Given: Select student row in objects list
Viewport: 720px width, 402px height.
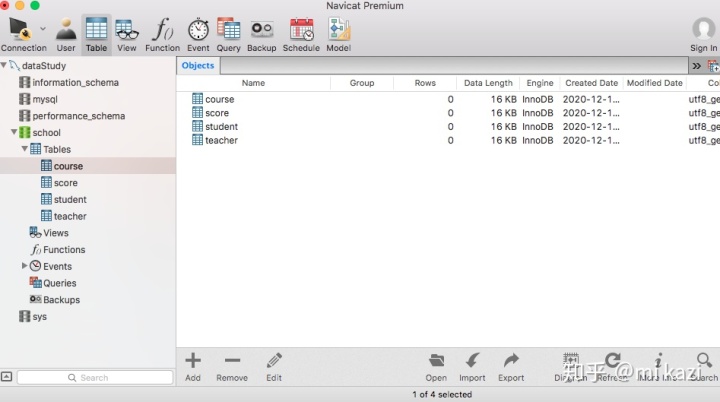Looking at the screenshot, I should coord(448,126).
